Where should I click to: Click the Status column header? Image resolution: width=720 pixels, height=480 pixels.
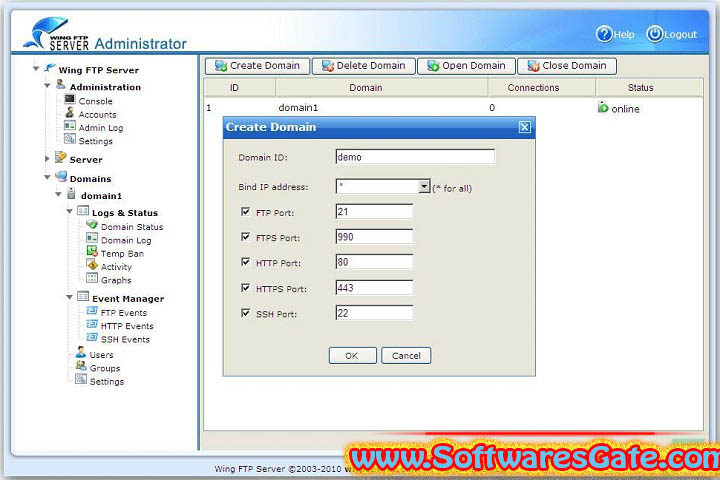click(649, 87)
